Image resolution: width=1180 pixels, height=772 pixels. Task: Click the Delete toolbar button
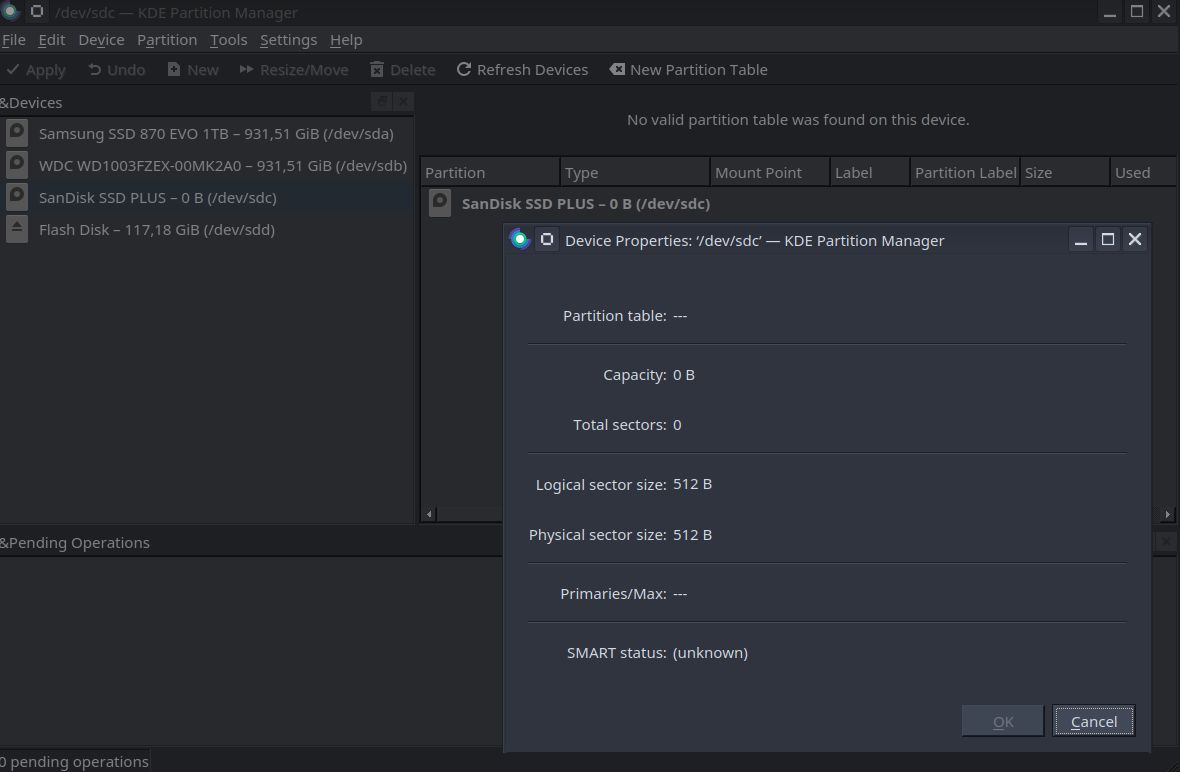402,70
